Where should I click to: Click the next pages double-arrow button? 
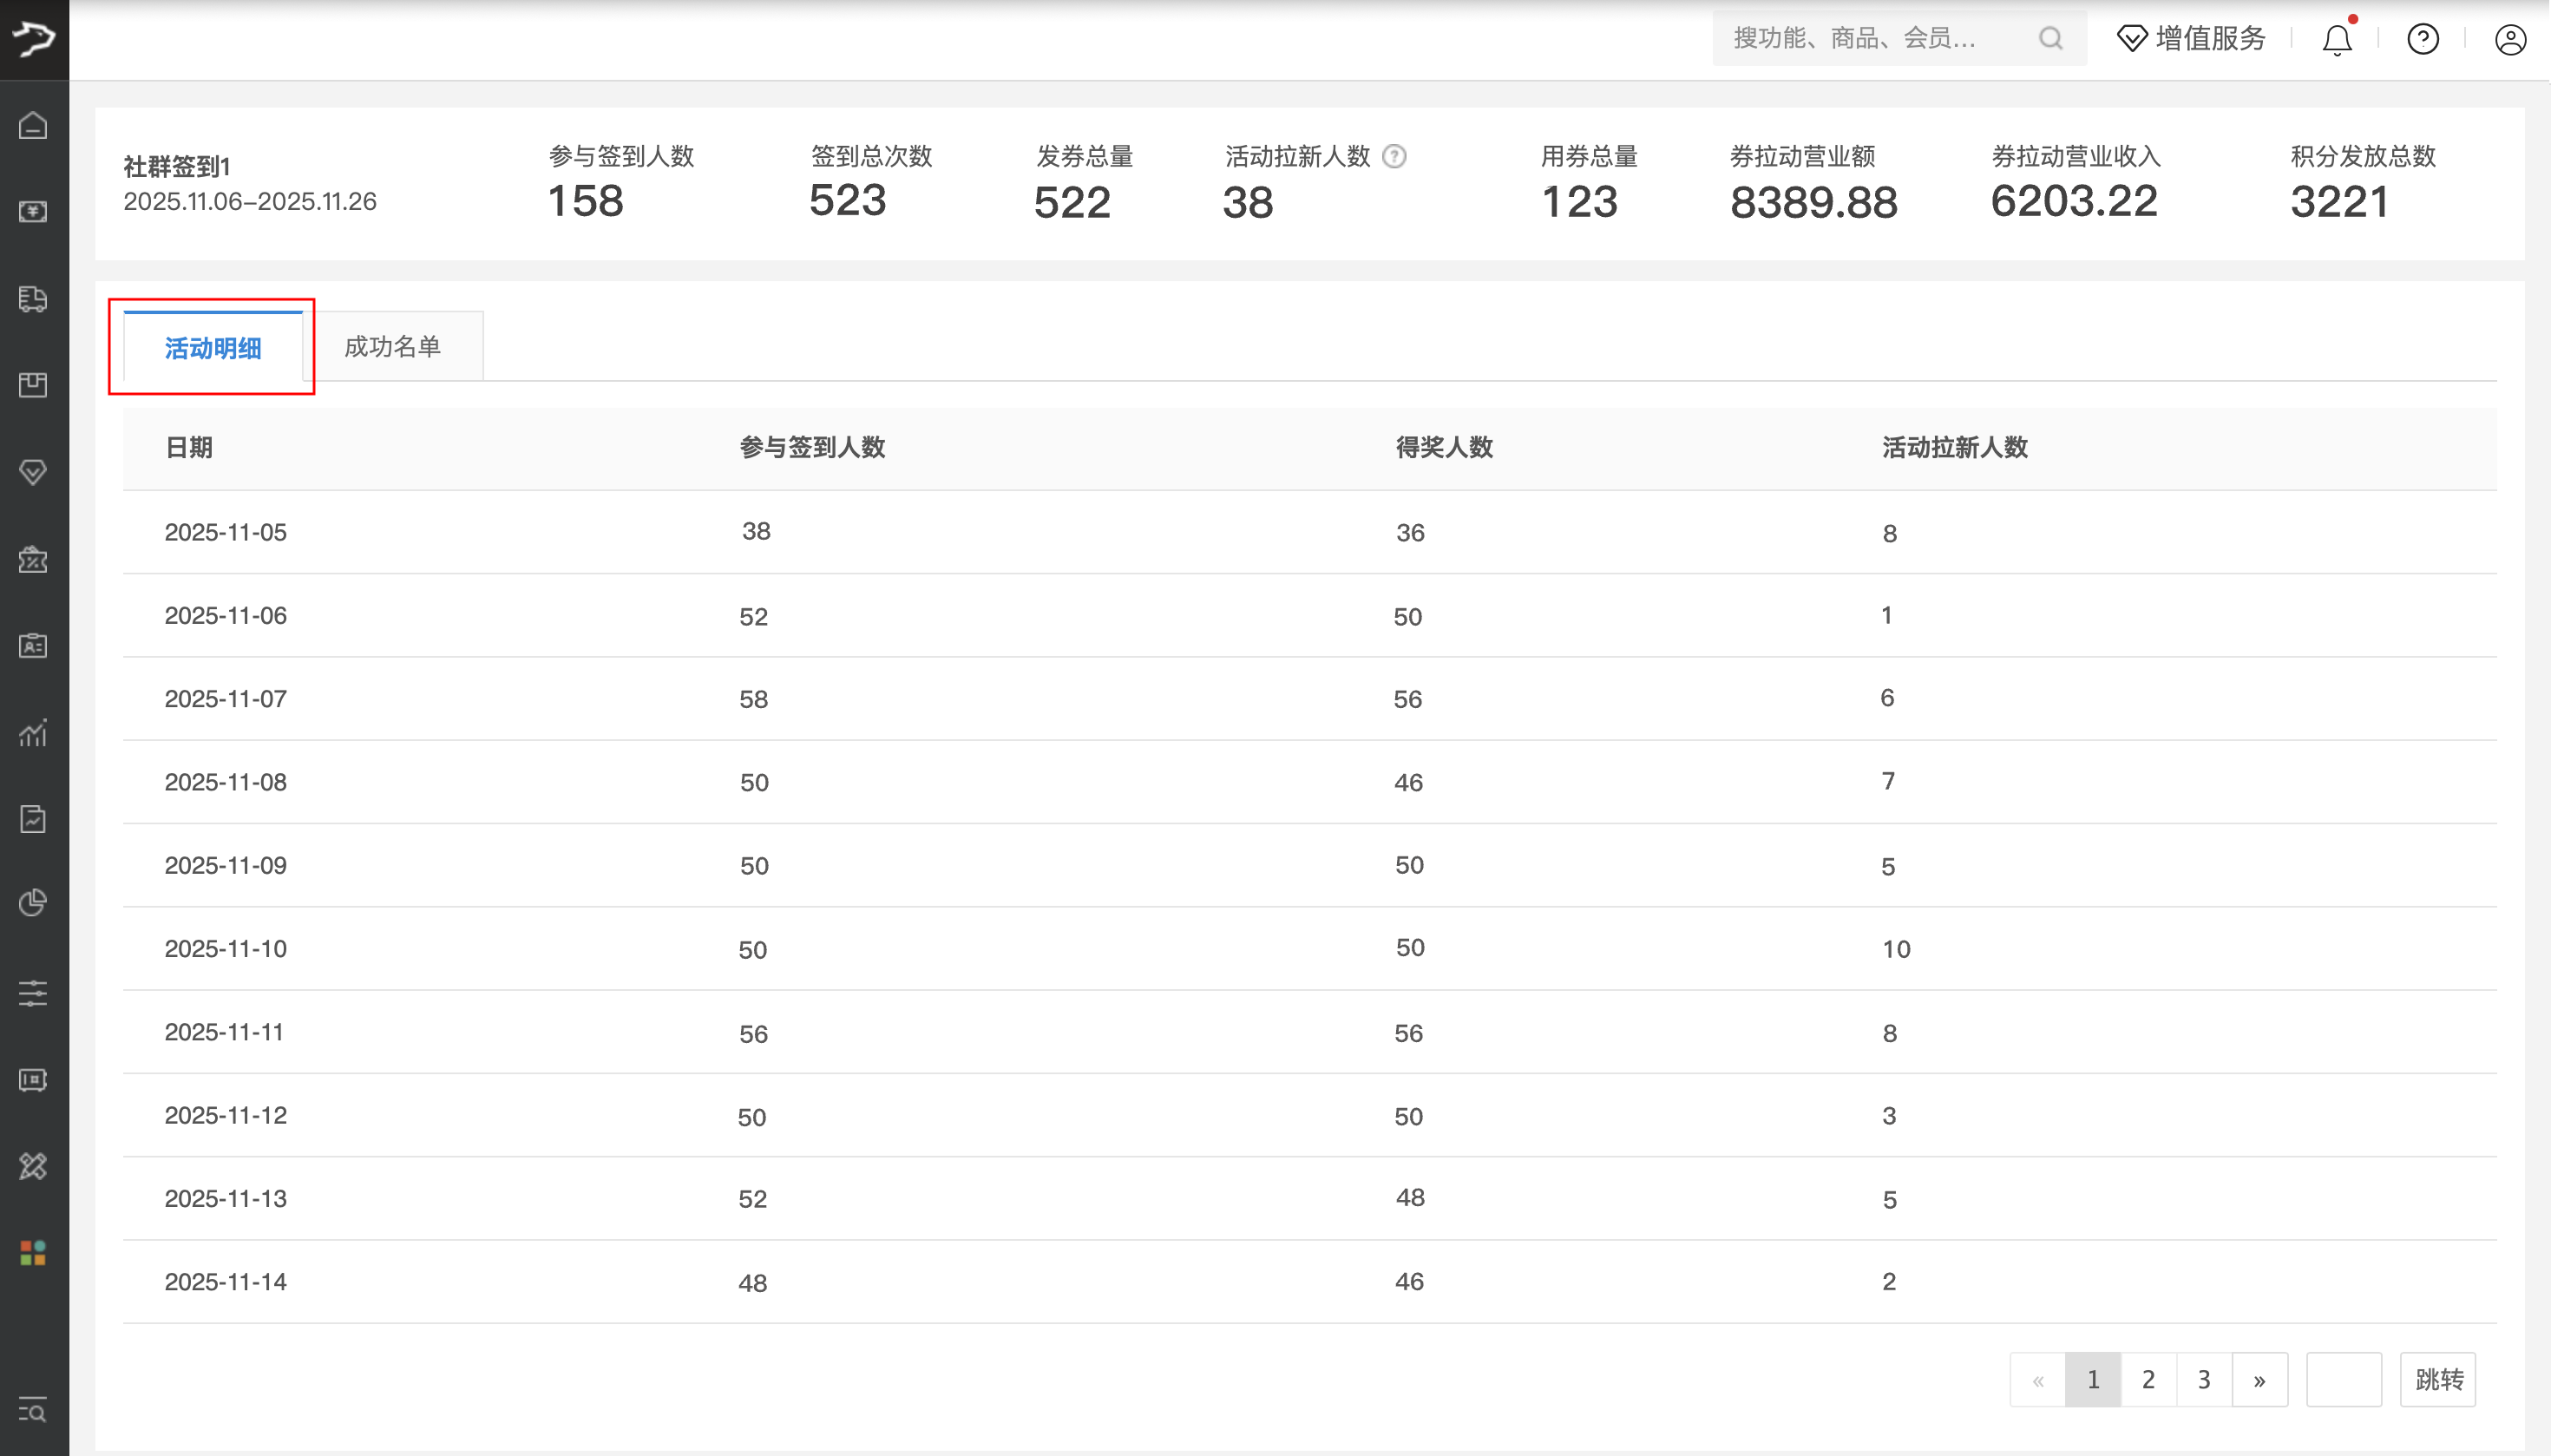[x=2259, y=1380]
